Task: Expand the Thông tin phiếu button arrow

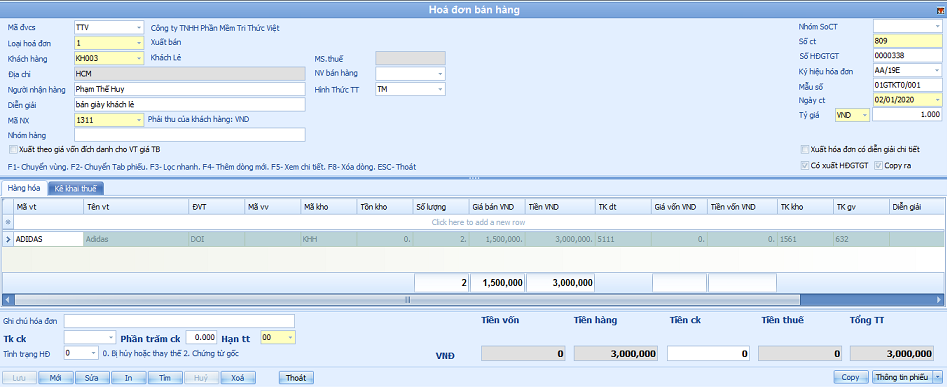Action: click(x=937, y=377)
